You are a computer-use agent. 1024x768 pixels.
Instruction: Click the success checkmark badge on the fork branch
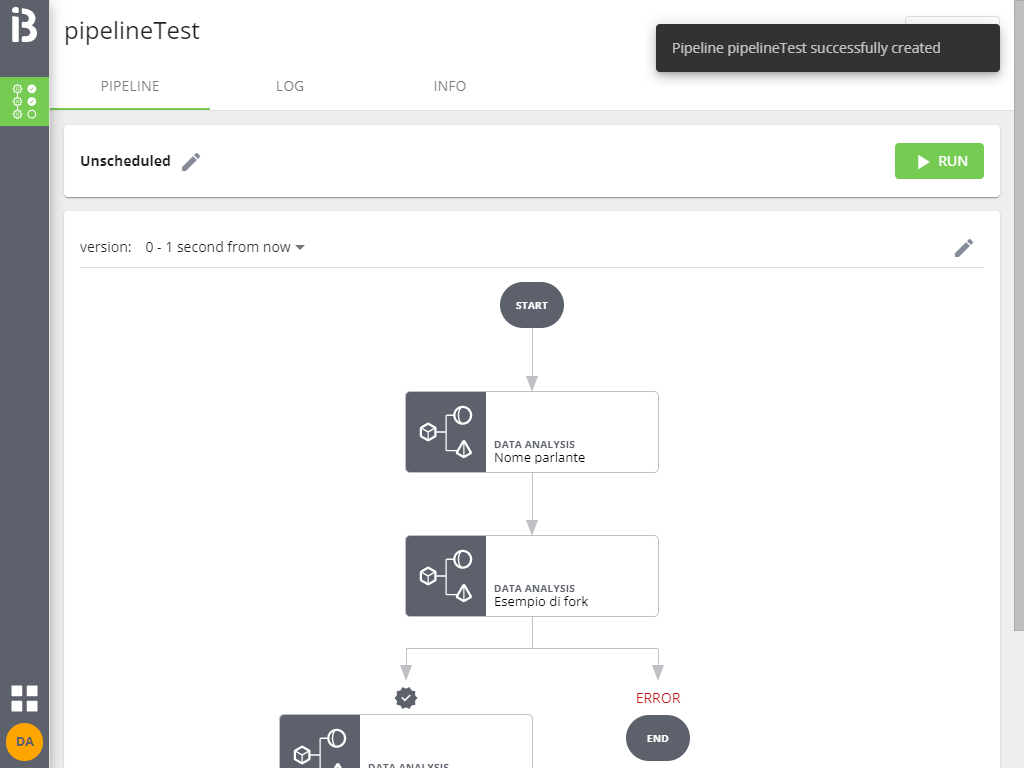[405, 698]
